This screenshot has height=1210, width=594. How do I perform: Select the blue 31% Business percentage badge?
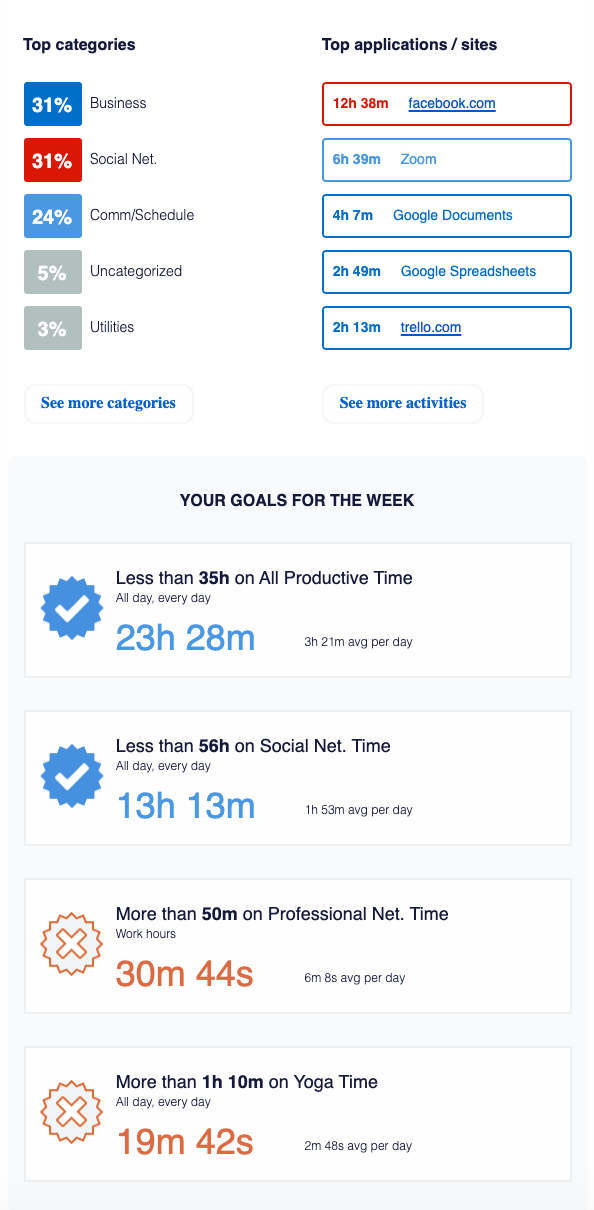coord(53,104)
